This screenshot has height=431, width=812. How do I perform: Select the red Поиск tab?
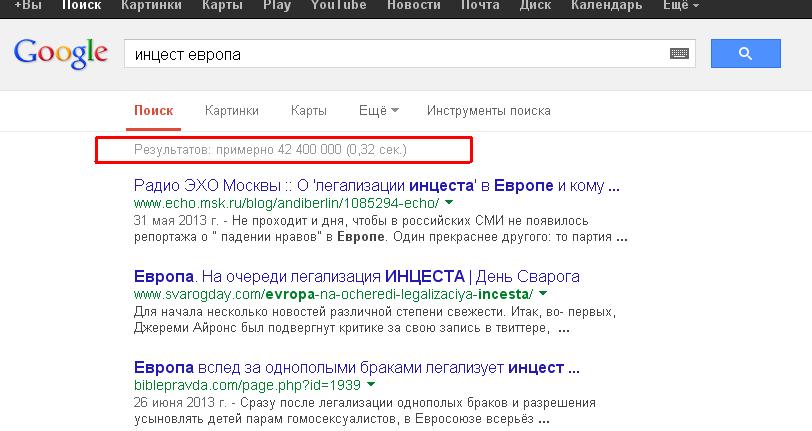pos(153,111)
